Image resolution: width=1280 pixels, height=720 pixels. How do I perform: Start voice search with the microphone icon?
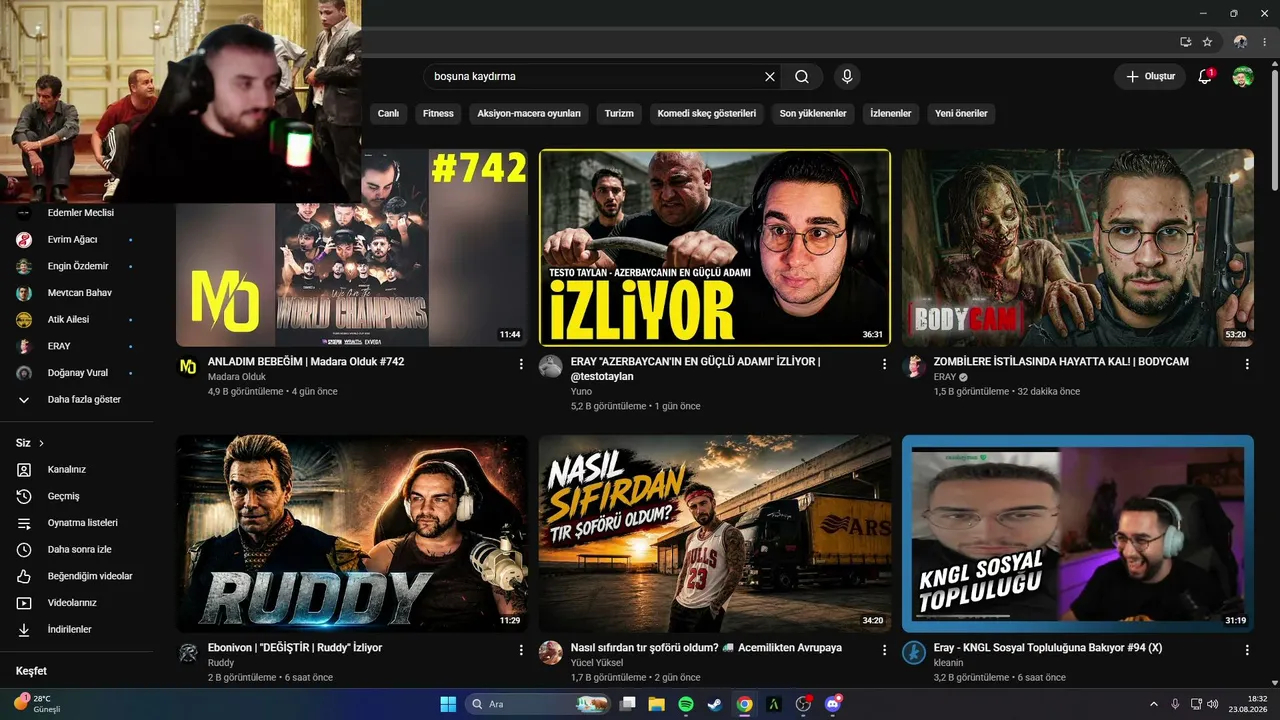coord(847,76)
